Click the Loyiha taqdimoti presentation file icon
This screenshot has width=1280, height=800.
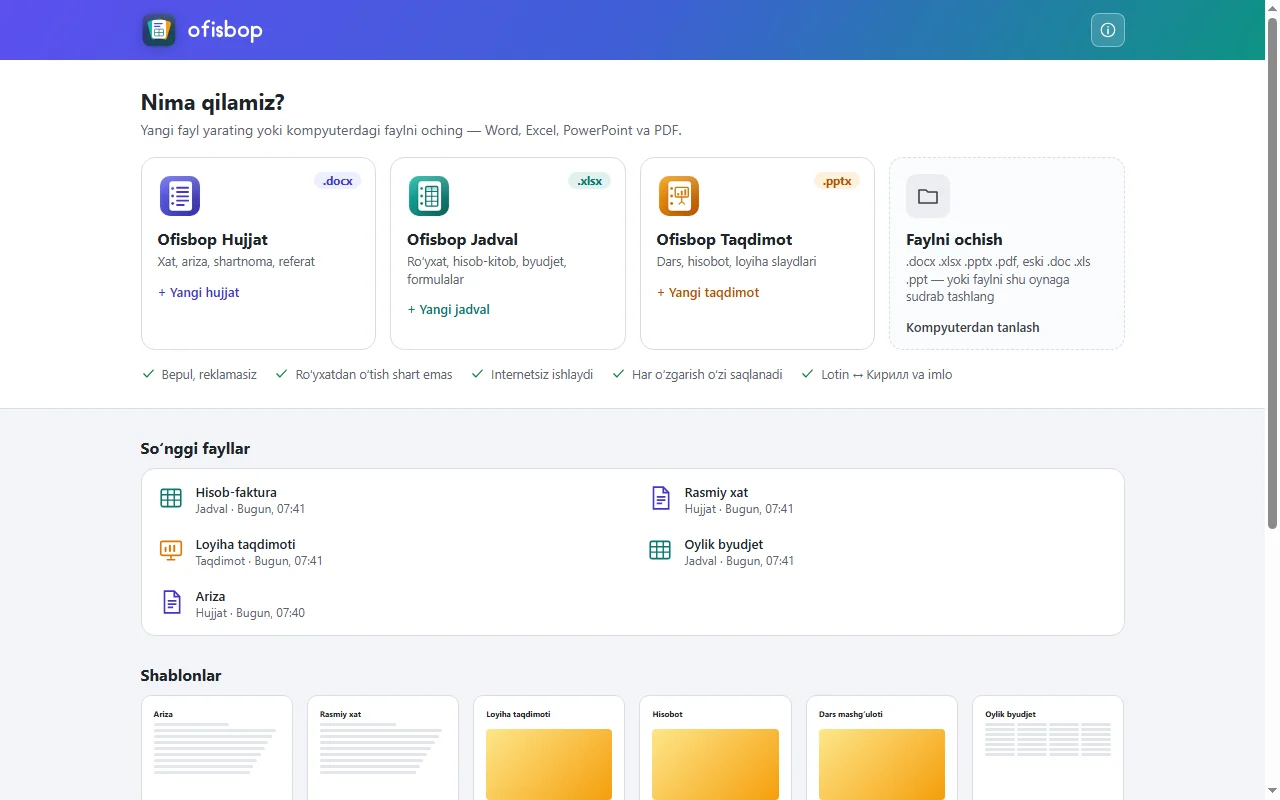(171, 550)
